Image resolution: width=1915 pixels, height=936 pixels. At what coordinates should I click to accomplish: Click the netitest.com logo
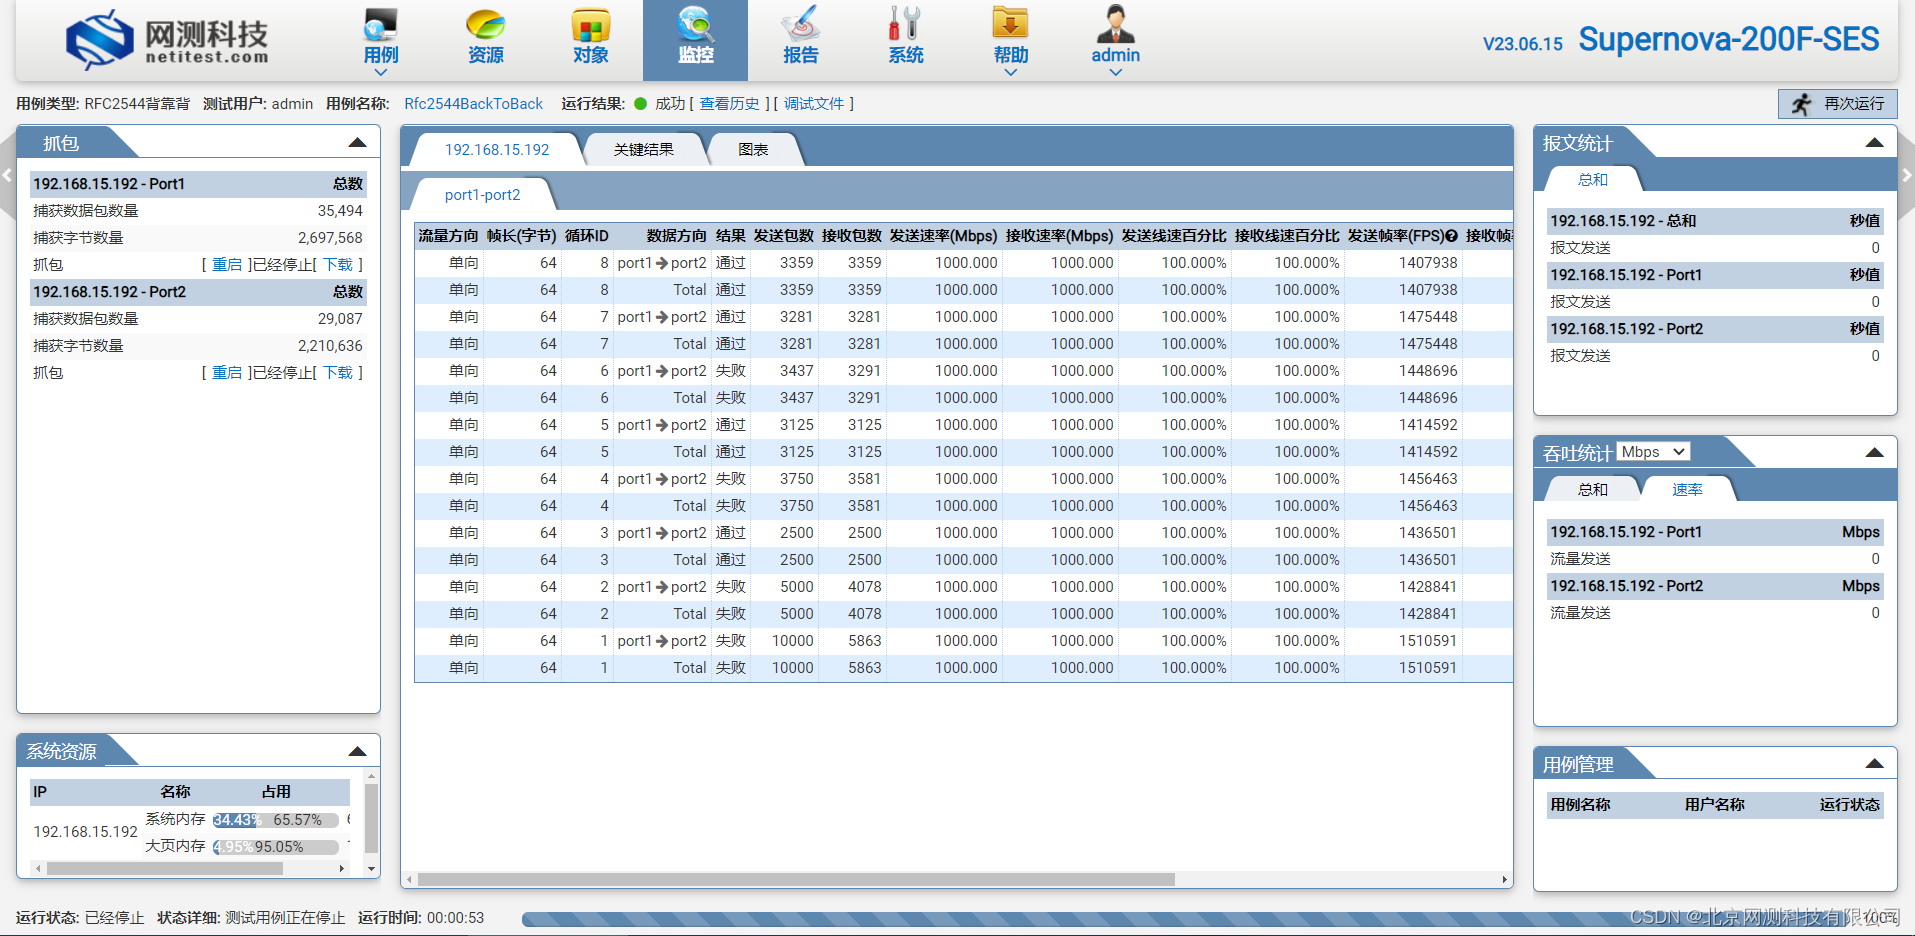[167, 40]
